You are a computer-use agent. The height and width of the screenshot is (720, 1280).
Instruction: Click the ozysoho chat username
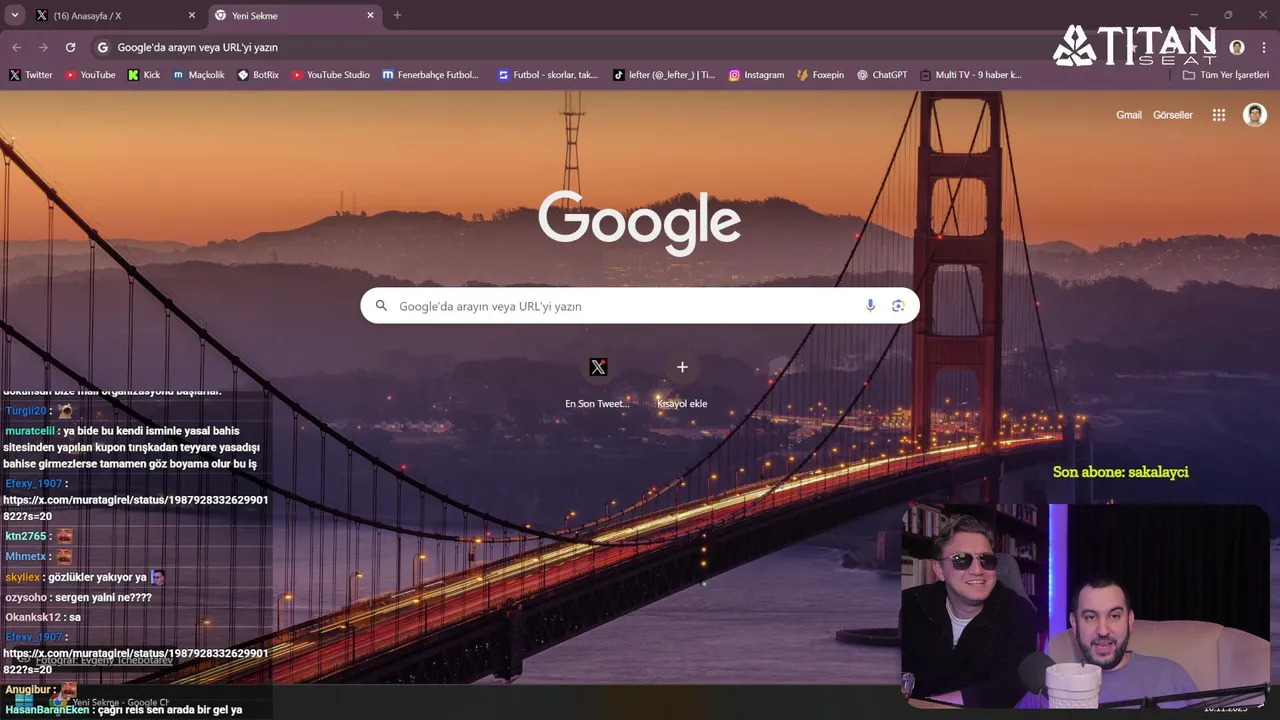26,597
